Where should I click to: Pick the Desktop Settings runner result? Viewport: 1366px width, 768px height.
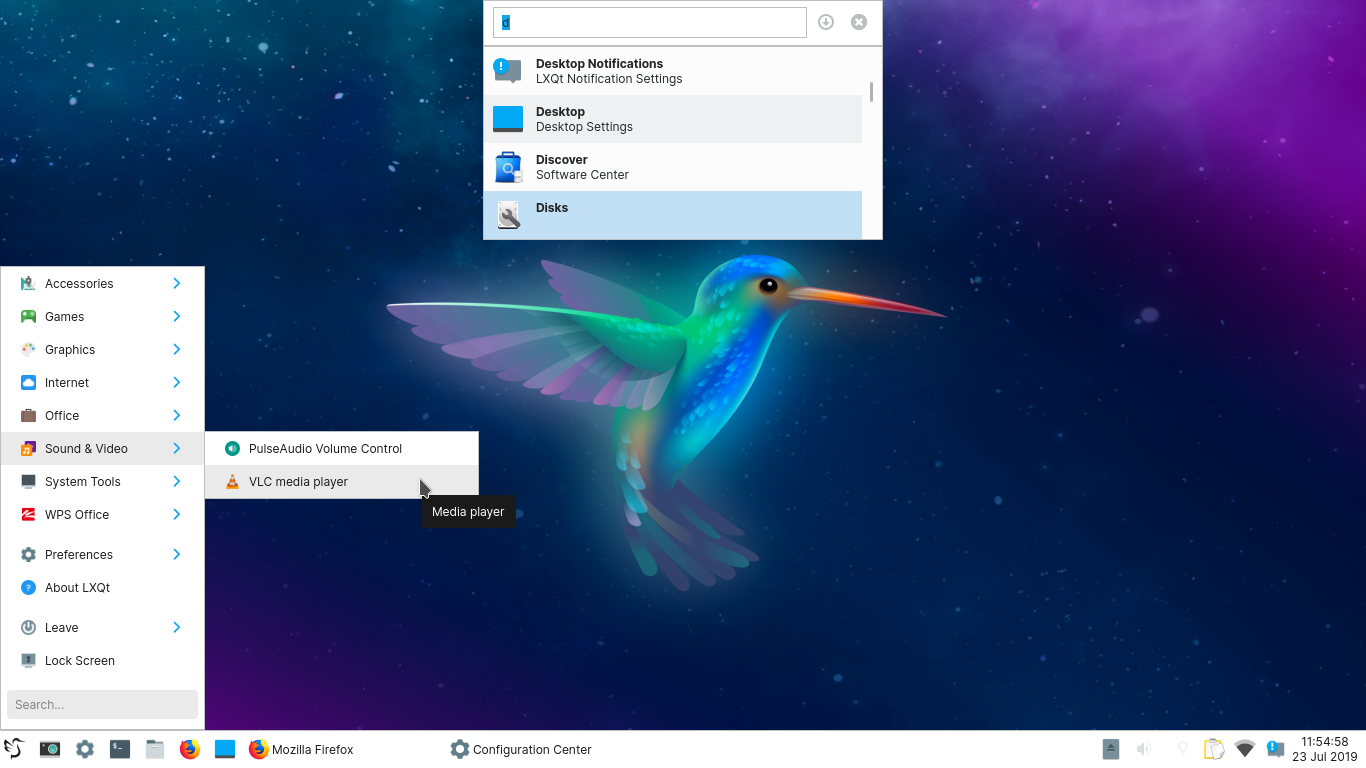click(x=673, y=119)
